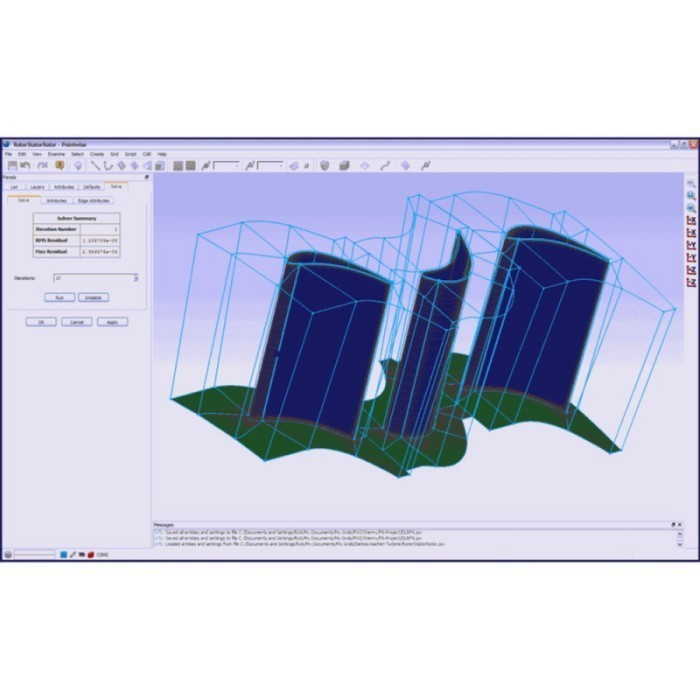Switch to the Layers panel tab
The image size is (700, 700).
[38, 187]
